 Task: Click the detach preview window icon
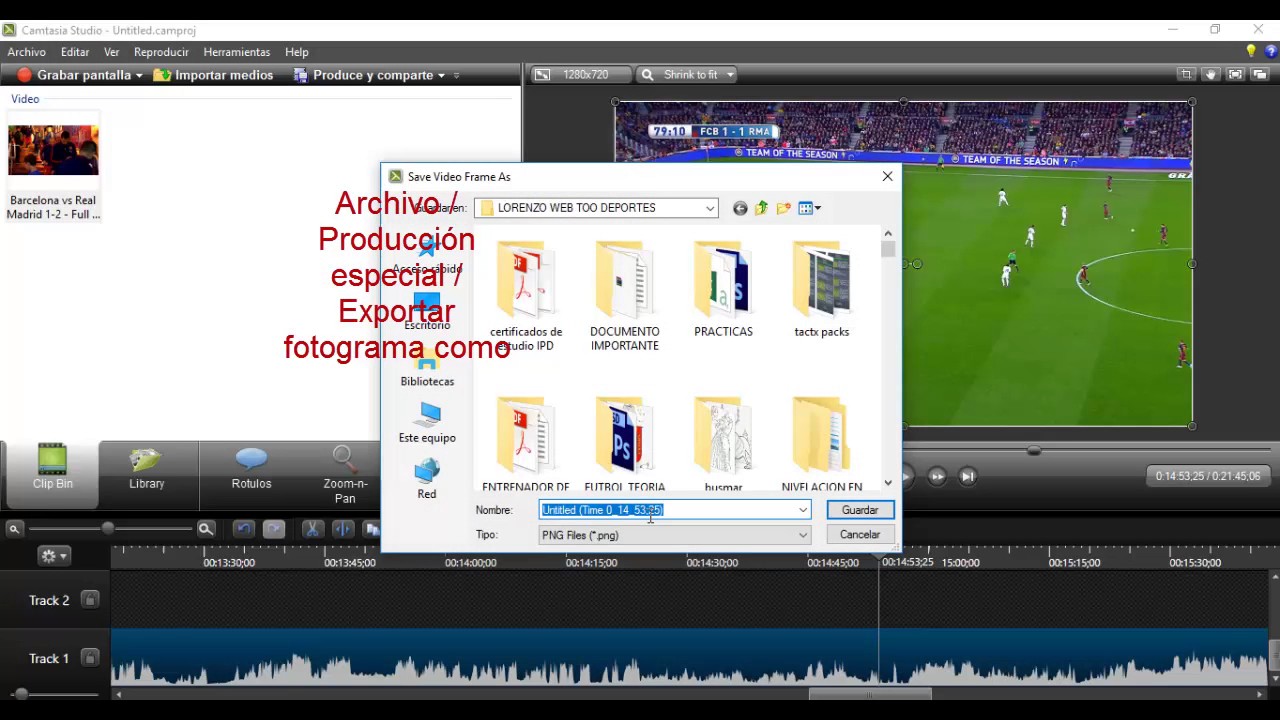1260,74
